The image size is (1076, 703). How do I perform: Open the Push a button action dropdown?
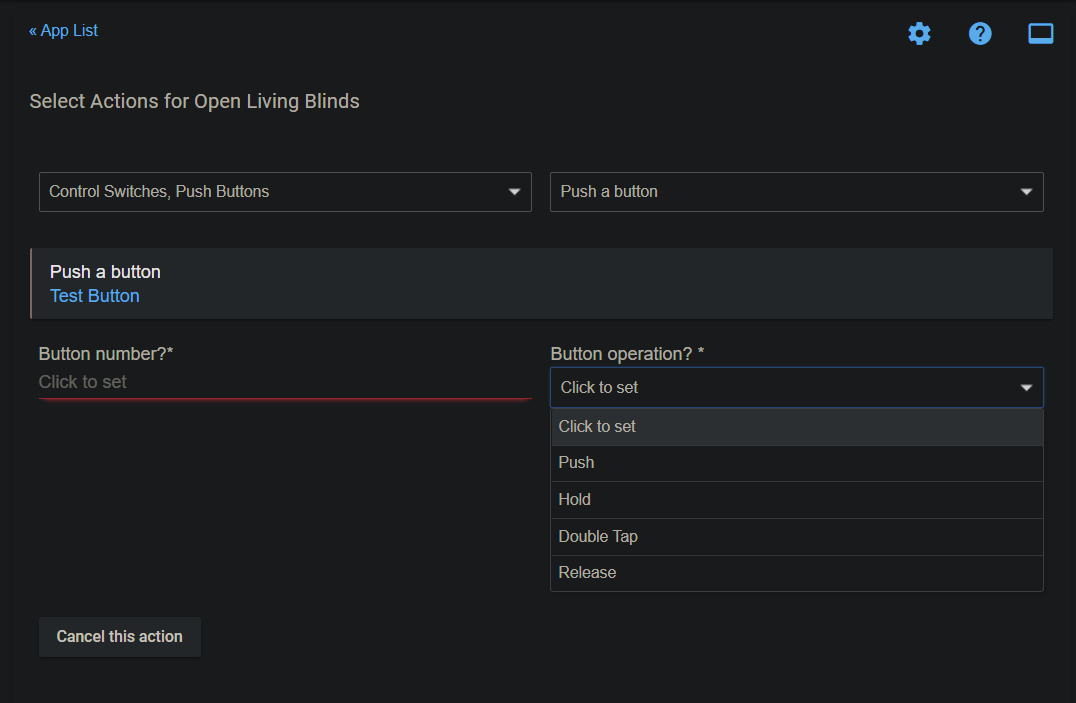coord(797,191)
